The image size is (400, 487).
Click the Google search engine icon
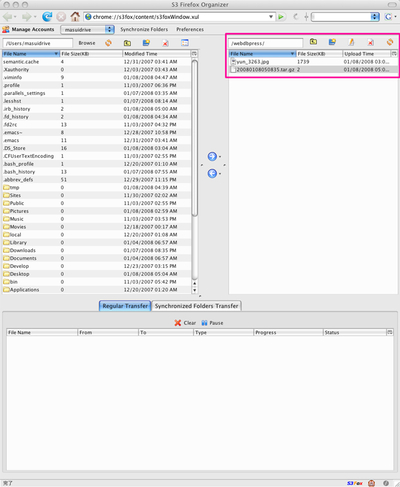pyautogui.click(x=388, y=17)
